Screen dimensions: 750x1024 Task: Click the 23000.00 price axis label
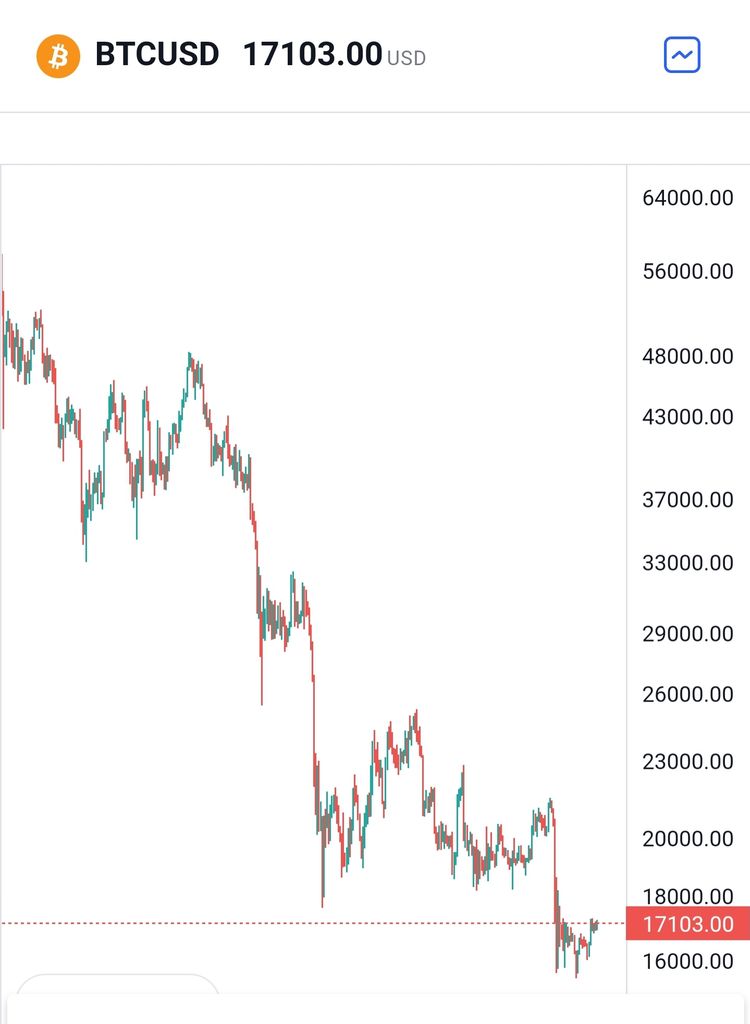coord(687,761)
